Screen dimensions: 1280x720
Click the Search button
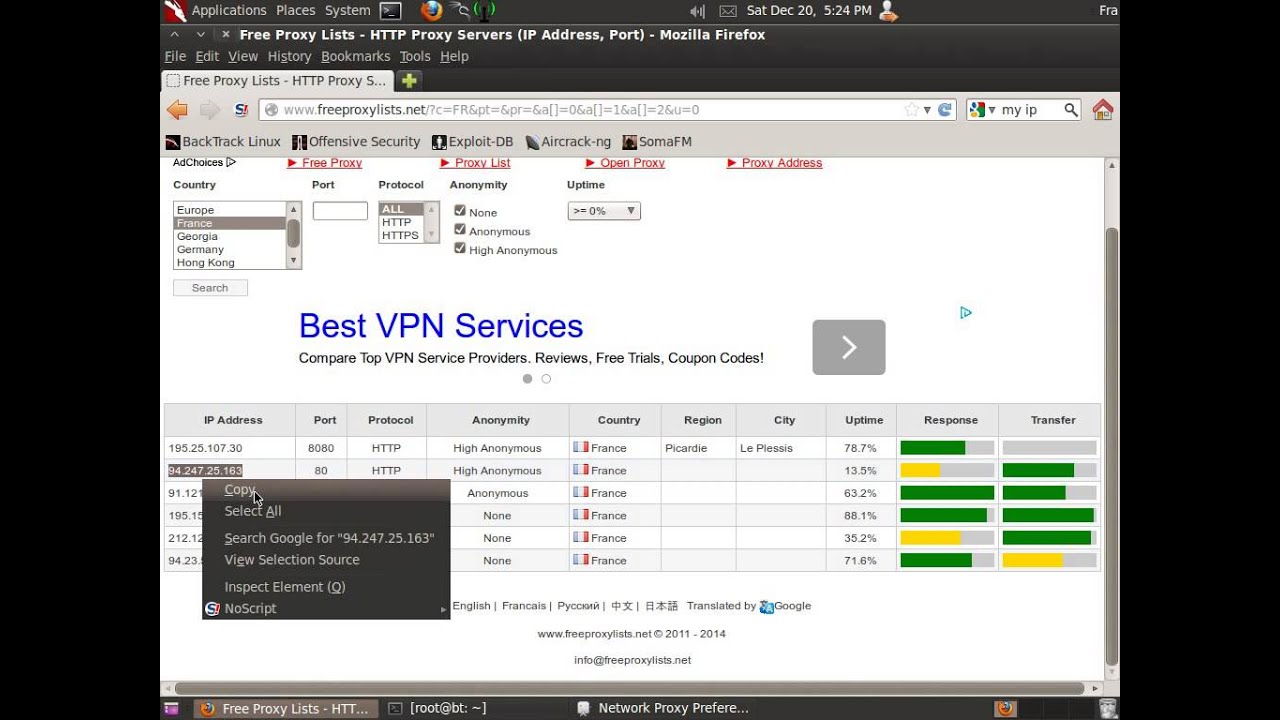pyautogui.click(x=210, y=288)
